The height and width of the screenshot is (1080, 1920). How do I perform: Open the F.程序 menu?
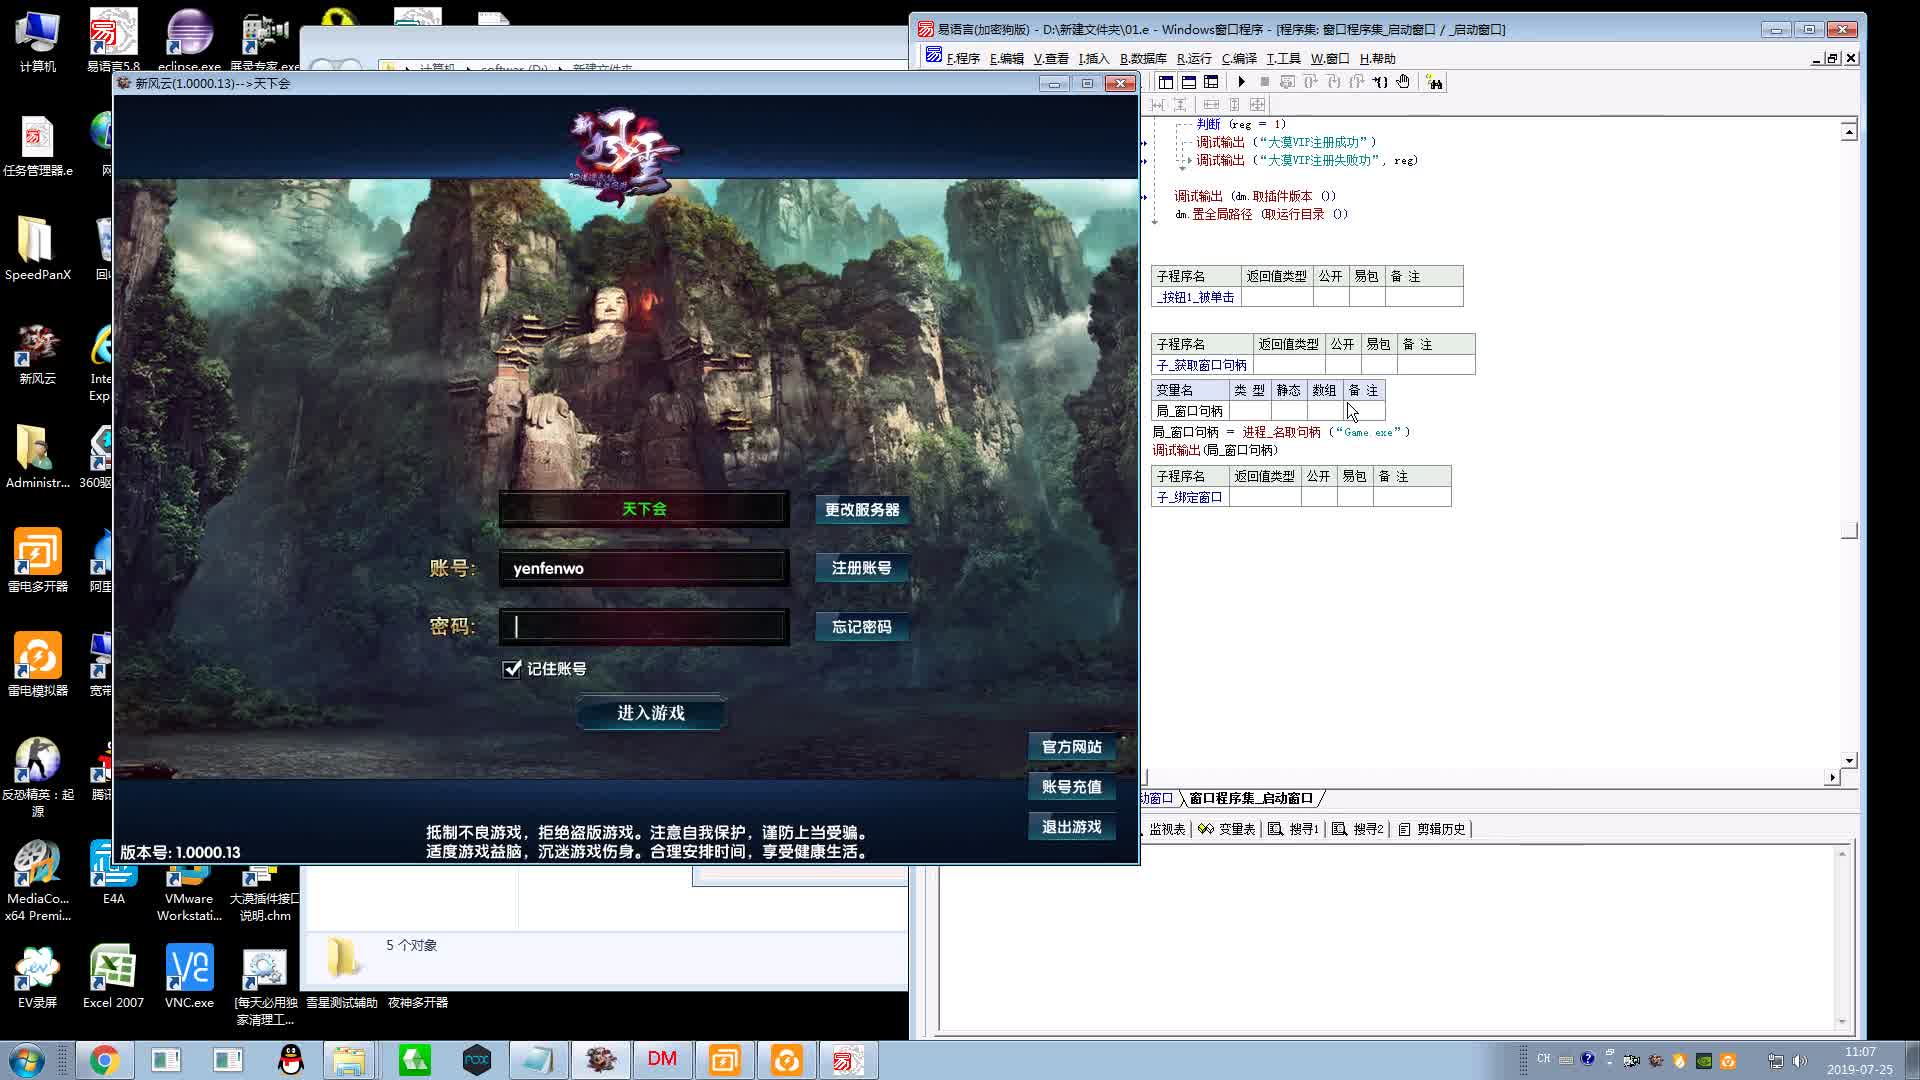pos(963,58)
